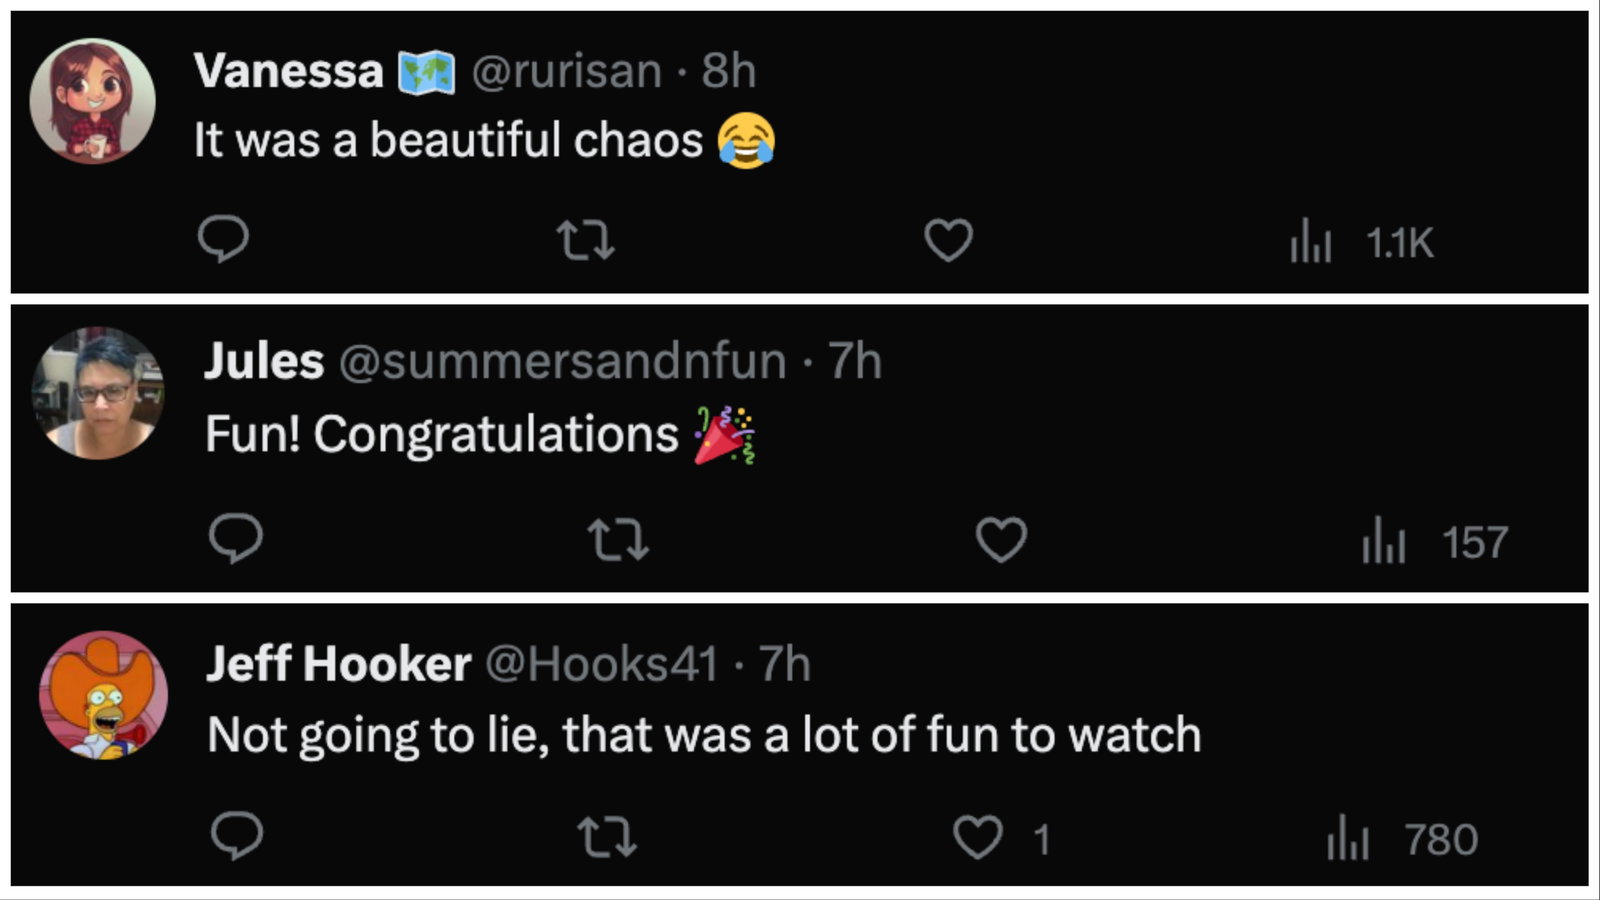Open the @summersandnfun handle link
The height and width of the screenshot is (900, 1600).
(562, 361)
